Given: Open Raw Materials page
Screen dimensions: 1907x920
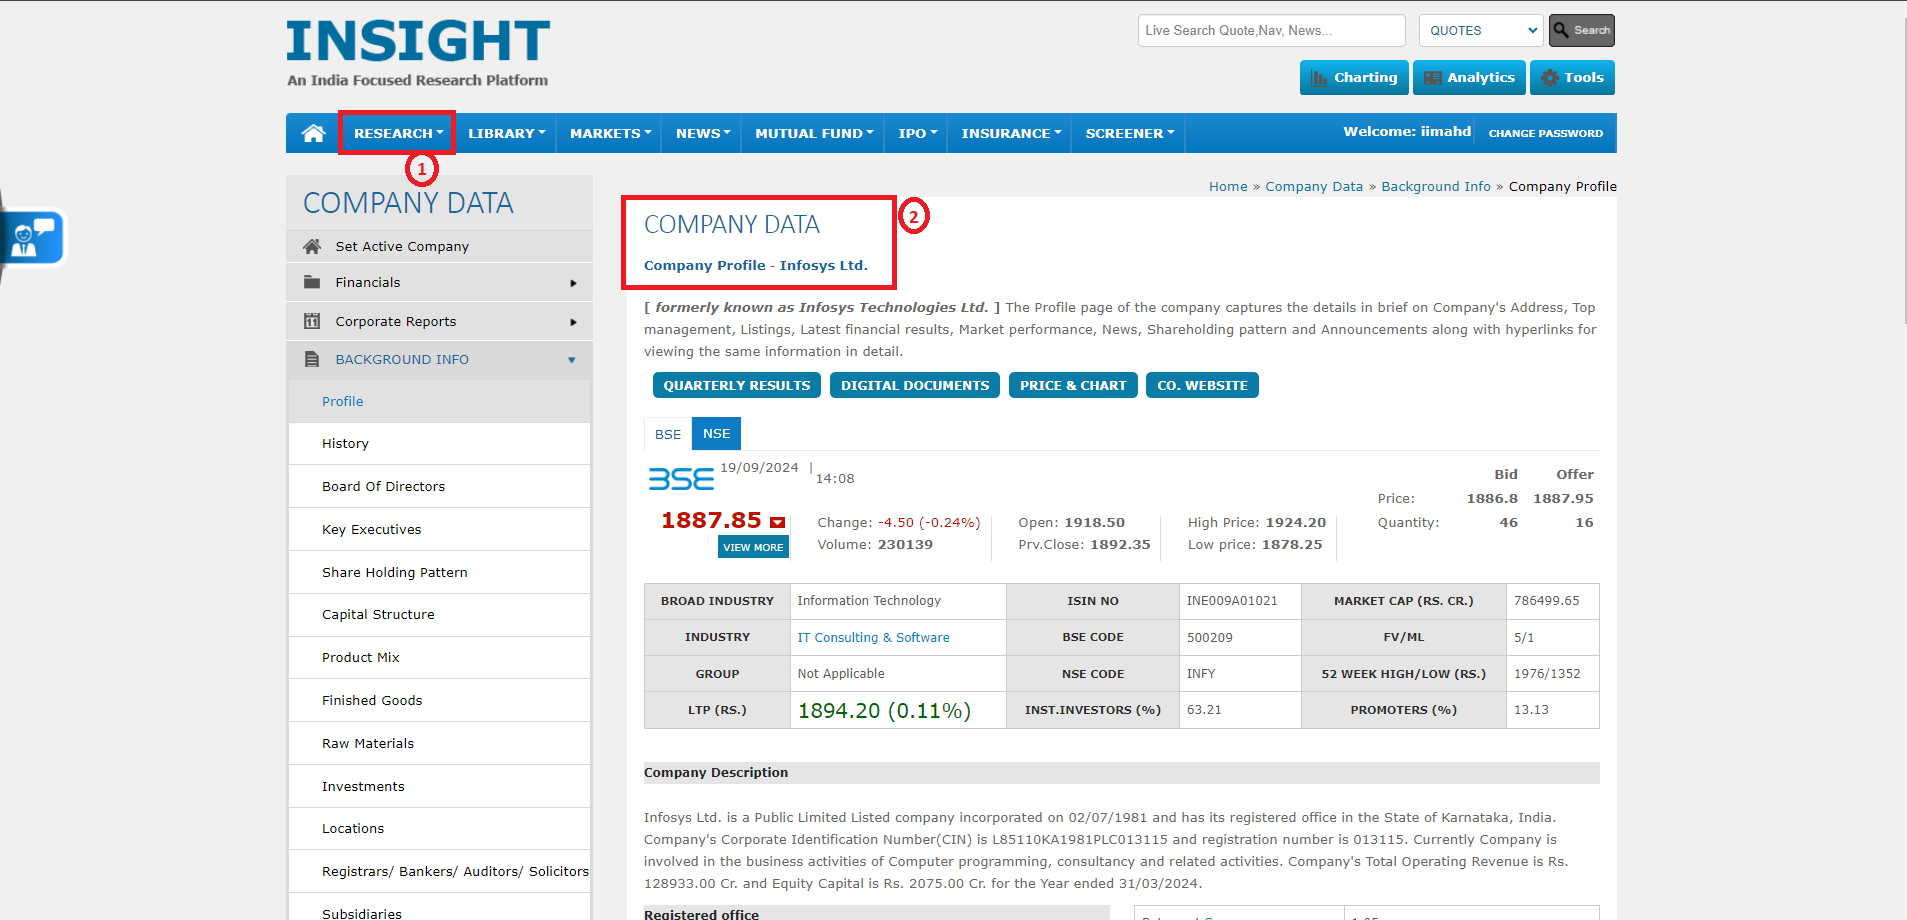Looking at the screenshot, I should pos(439,743).
